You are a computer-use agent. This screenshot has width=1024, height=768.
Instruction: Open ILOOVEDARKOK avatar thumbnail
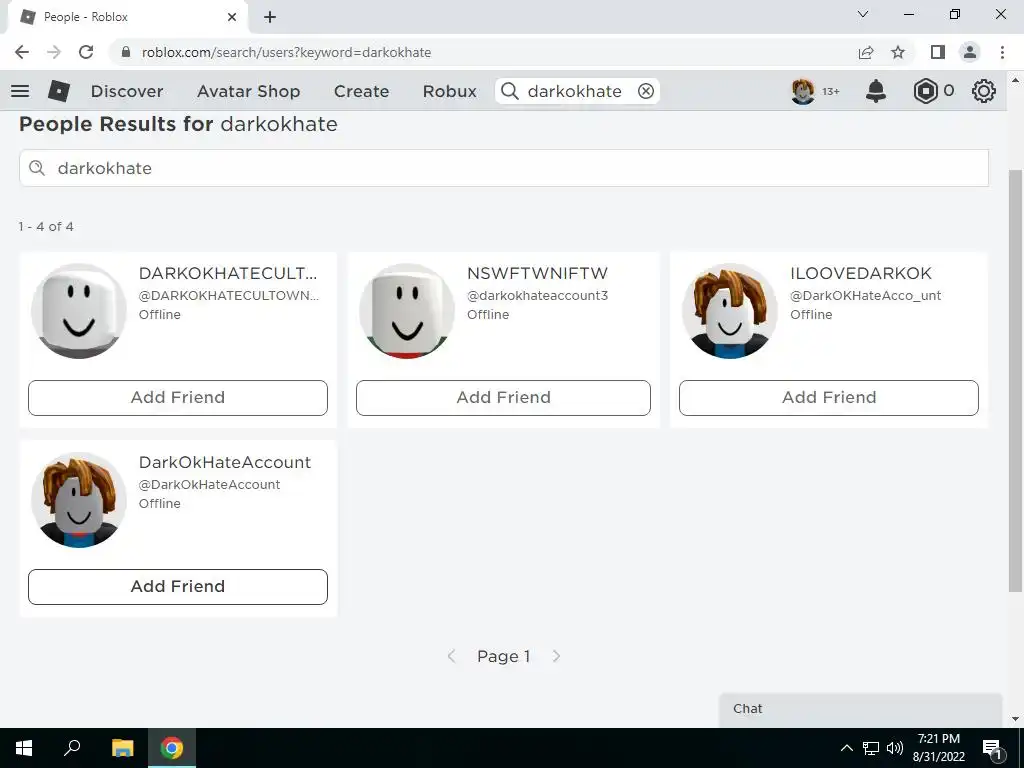[730, 311]
